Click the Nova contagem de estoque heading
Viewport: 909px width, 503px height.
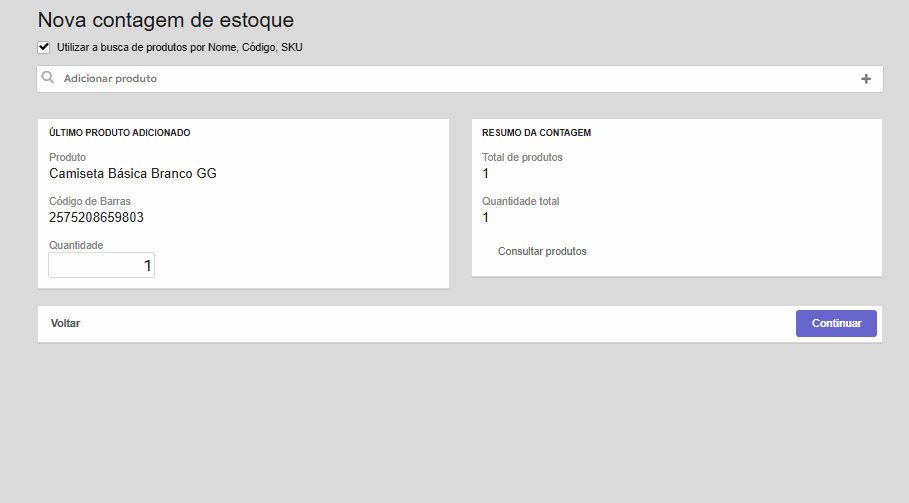point(166,20)
